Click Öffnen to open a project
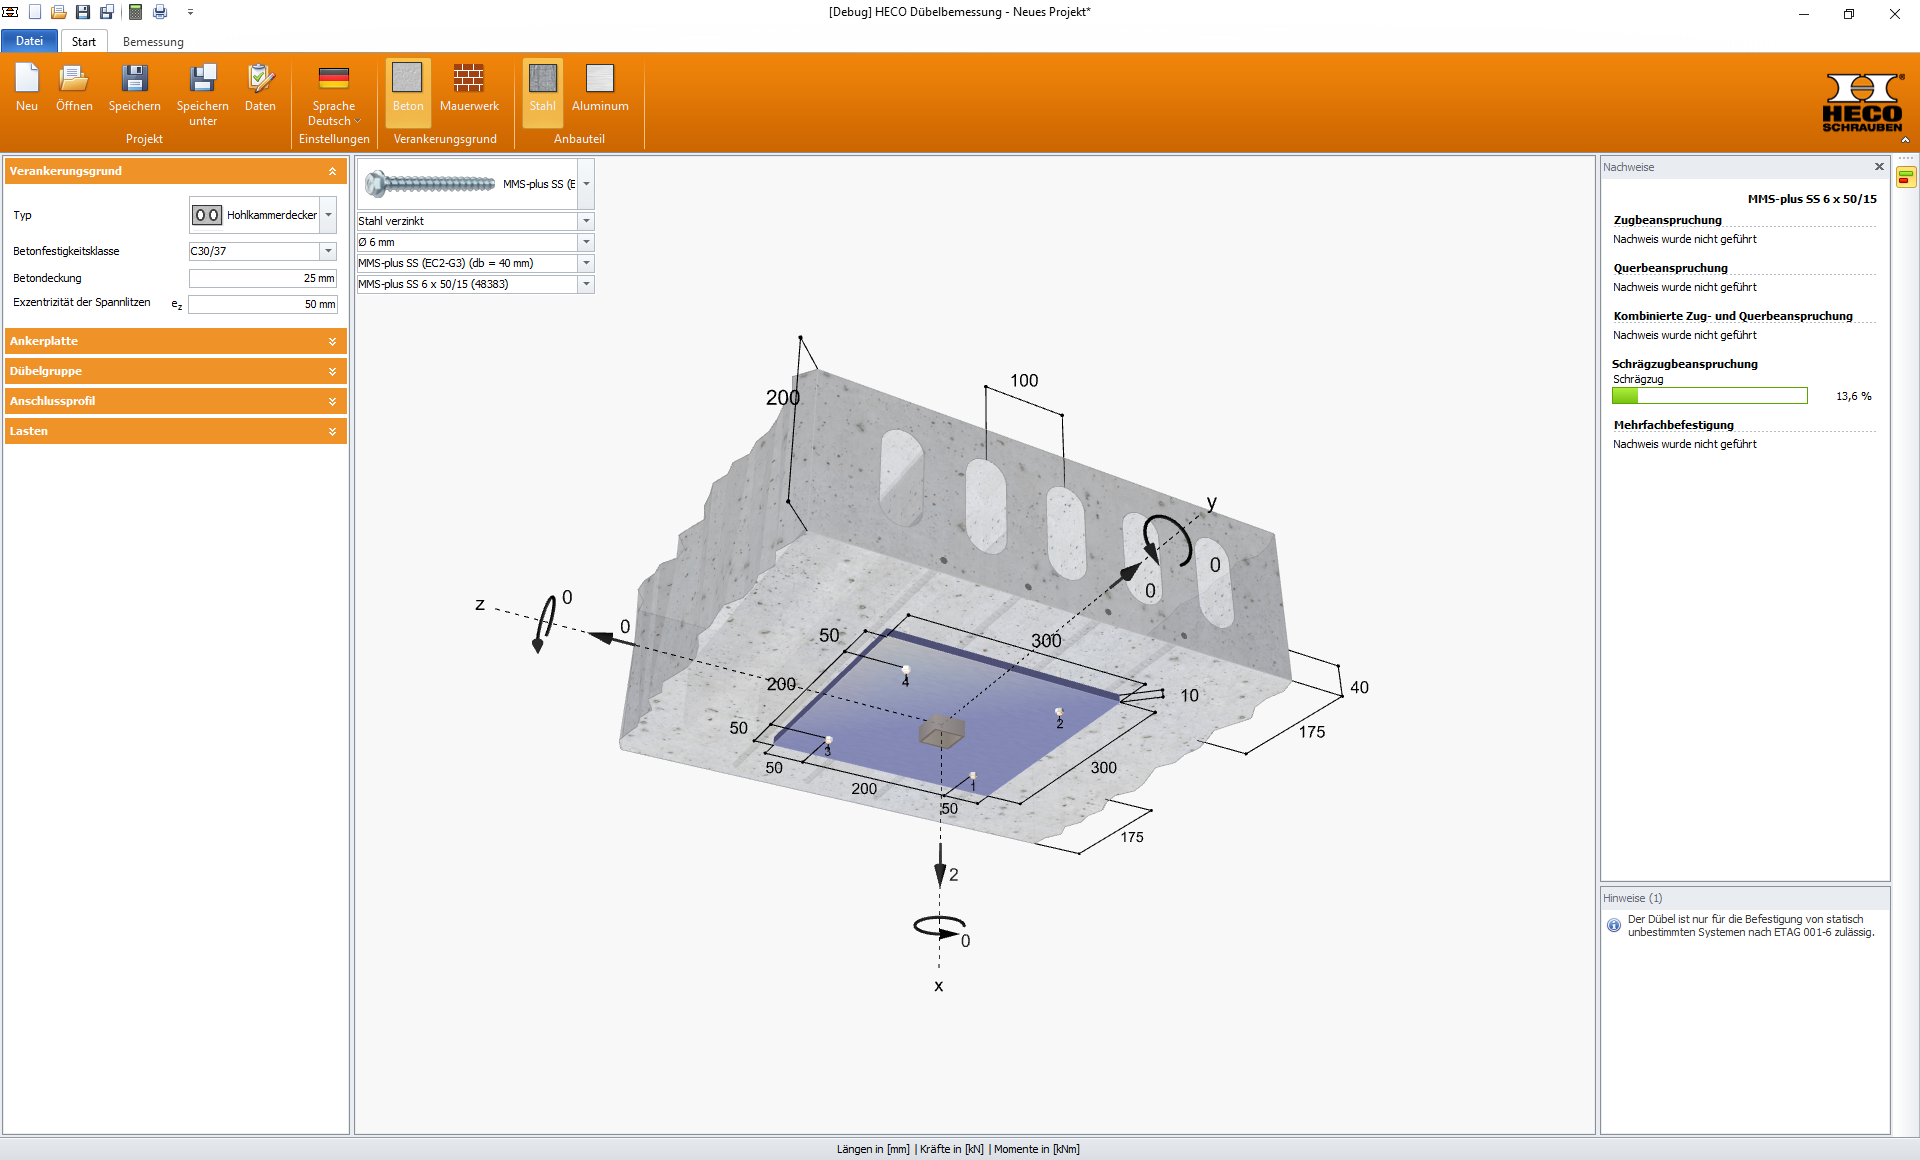 [74, 88]
